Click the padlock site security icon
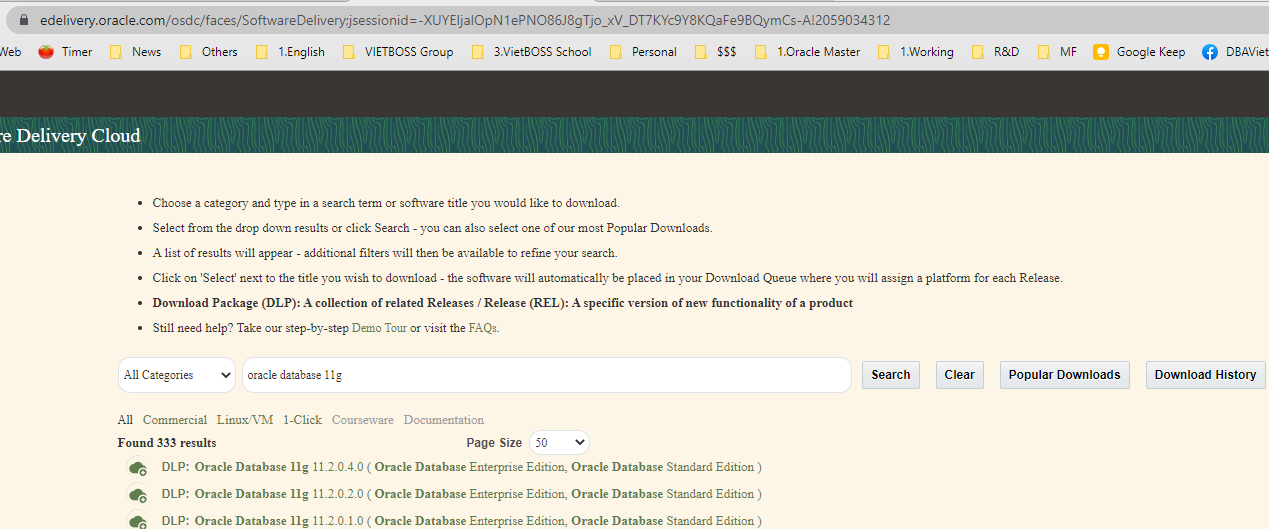This screenshot has width=1269, height=529. [x=25, y=20]
